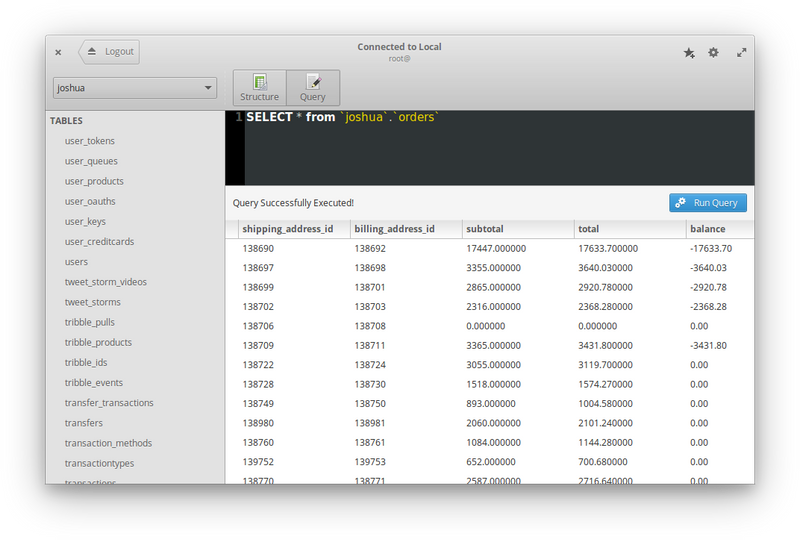Viewport: 800px width, 540px height.
Task: Select the tribble_events table
Action: click(x=93, y=383)
